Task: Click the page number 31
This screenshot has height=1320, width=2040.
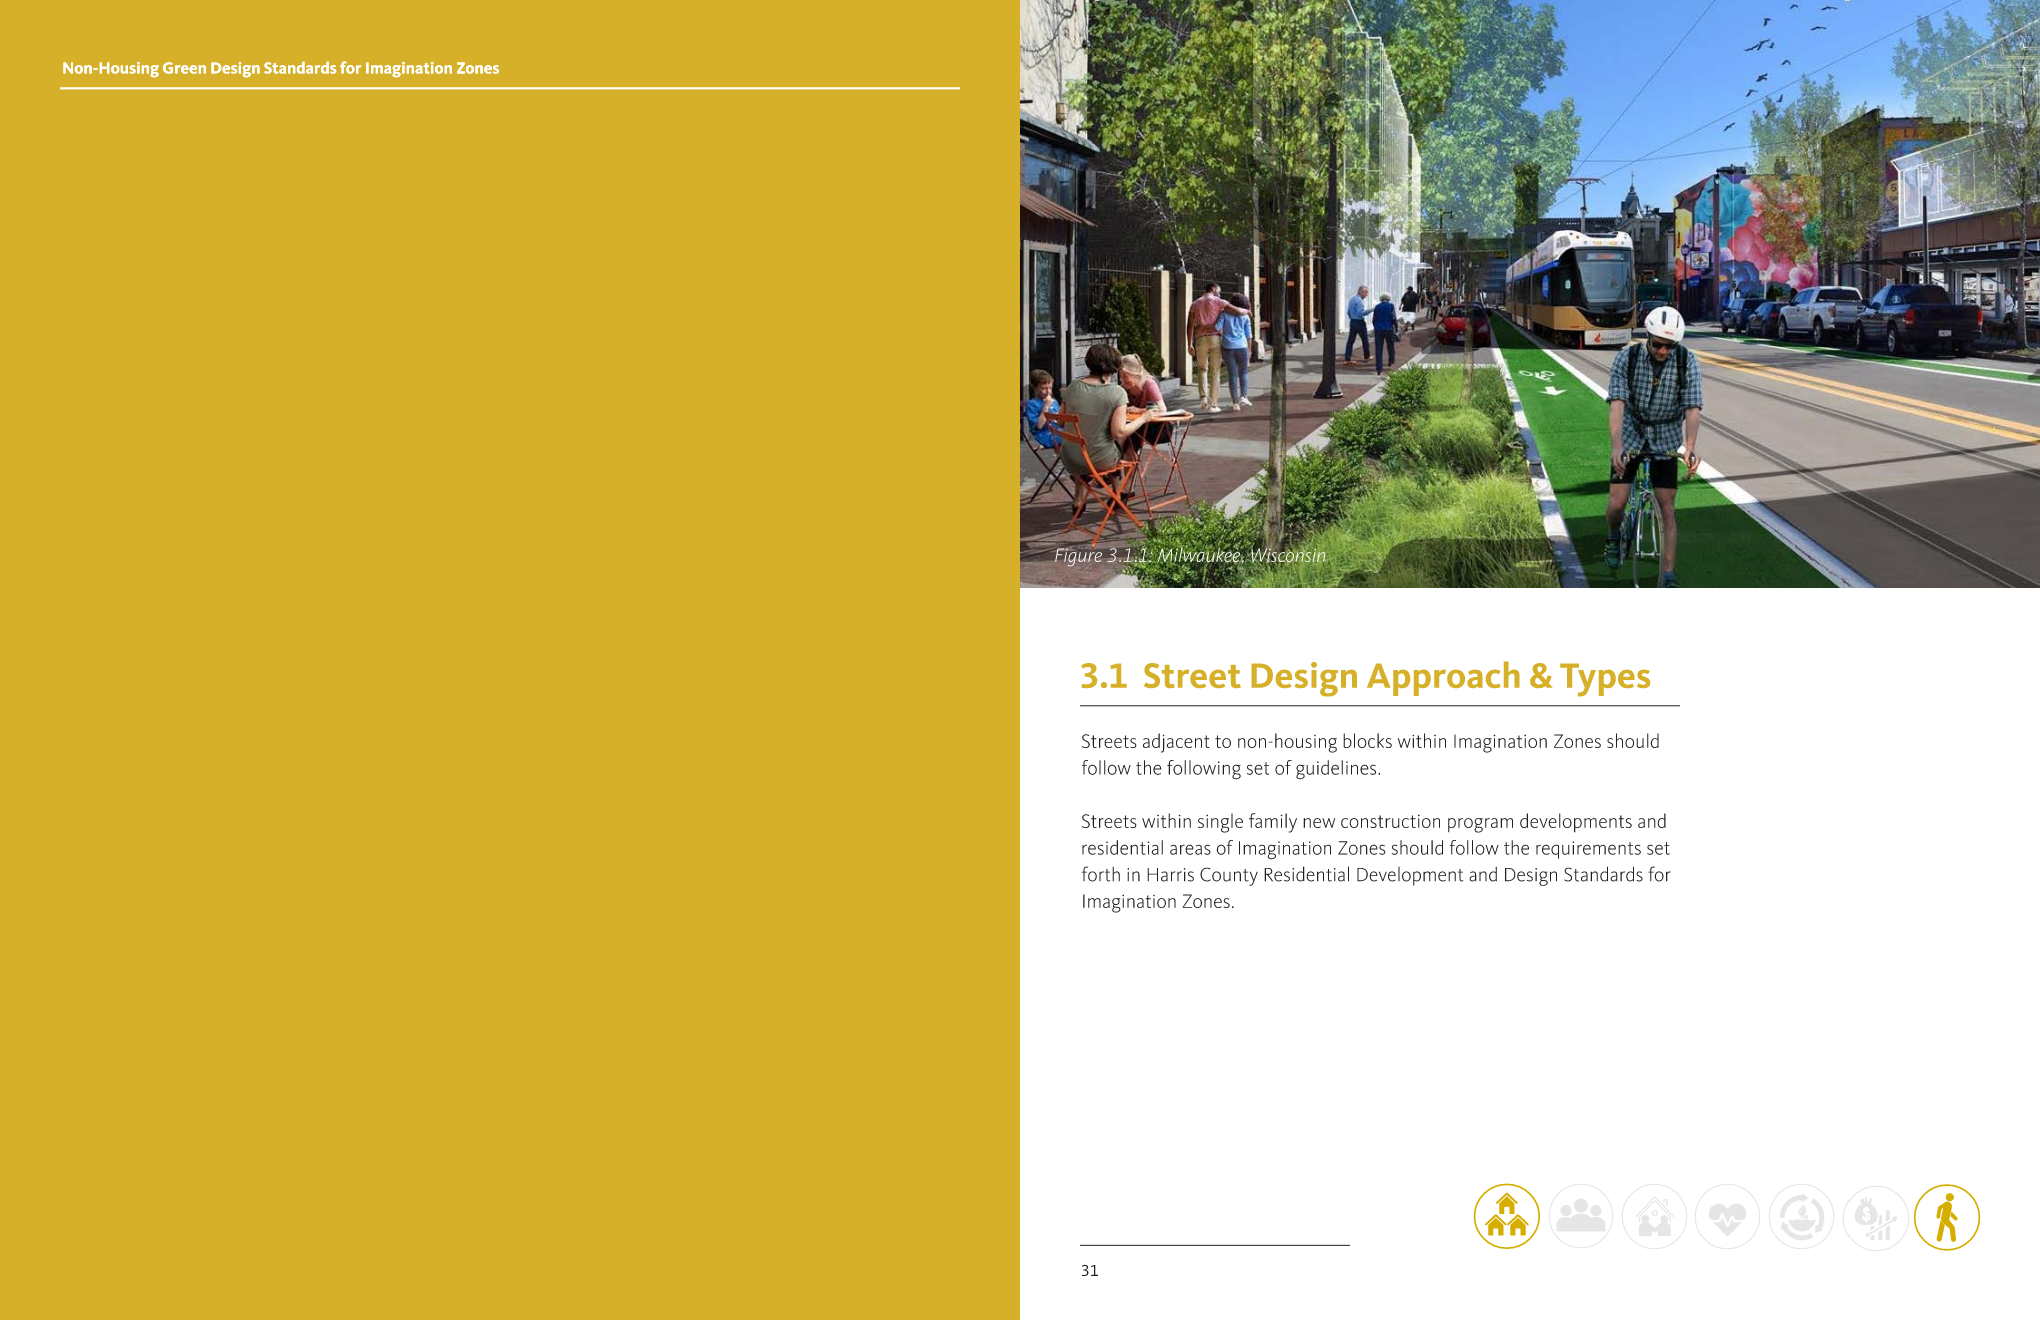Action: click(1088, 1272)
